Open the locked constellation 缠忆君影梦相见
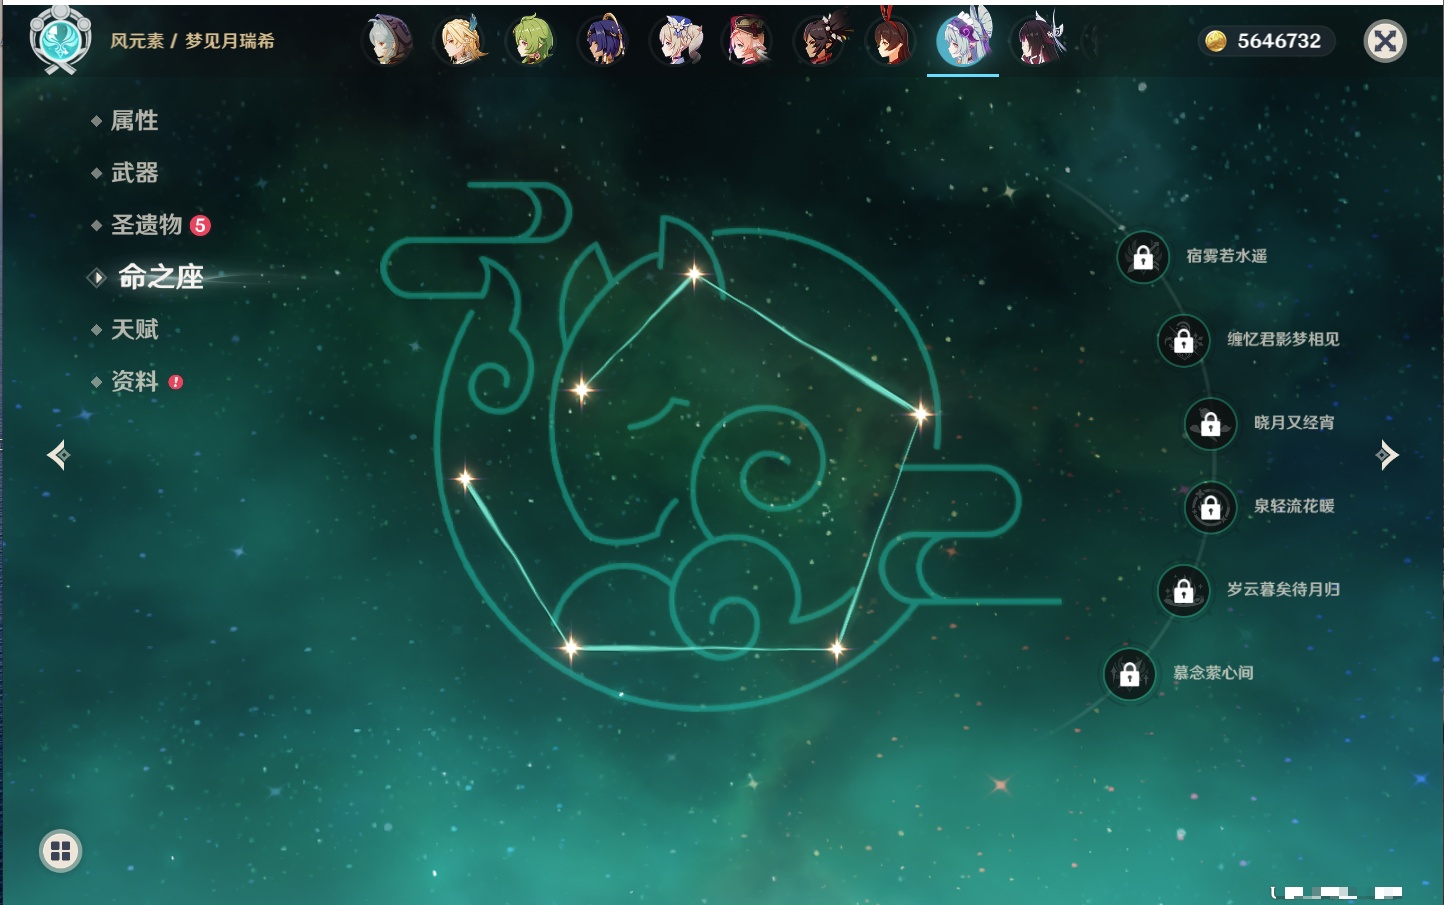This screenshot has width=1444, height=905. tap(1184, 340)
